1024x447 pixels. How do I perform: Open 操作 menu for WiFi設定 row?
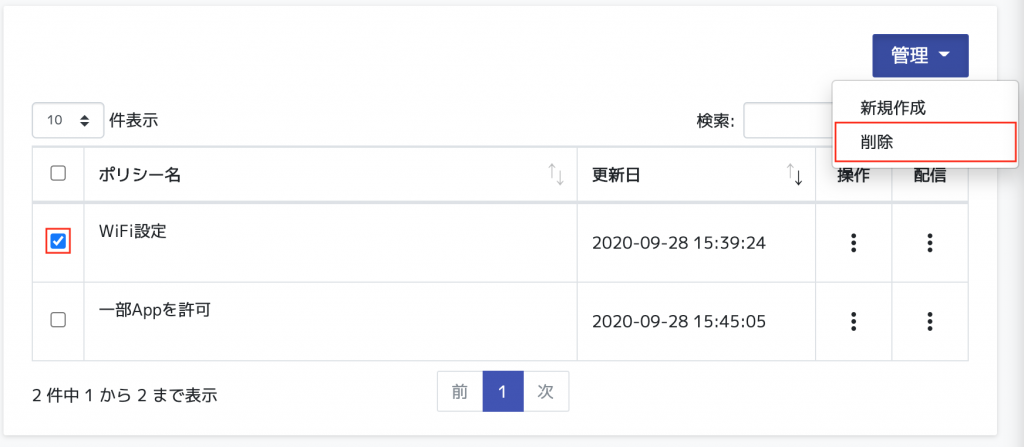click(x=853, y=243)
